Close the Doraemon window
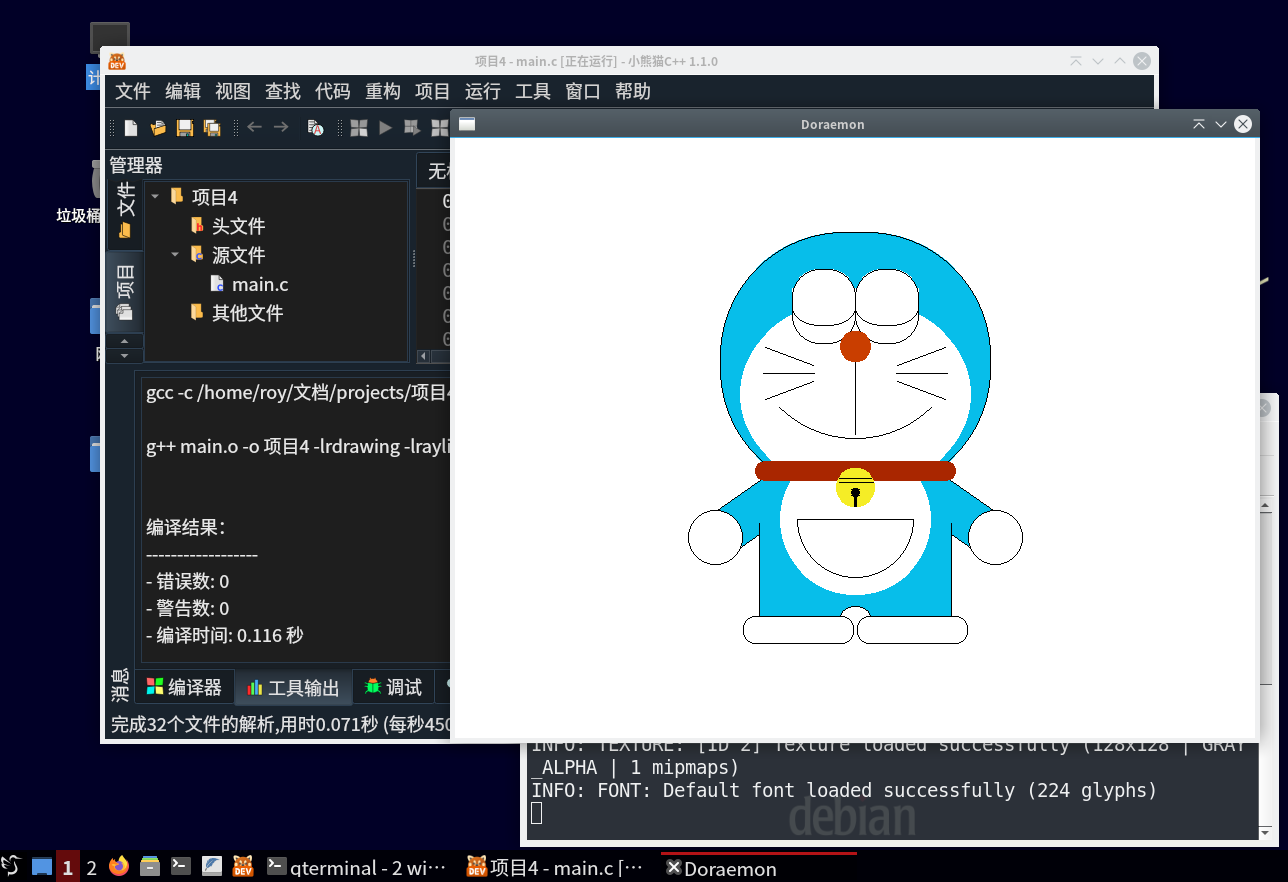1288x882 pixels. pos(1243,124)
